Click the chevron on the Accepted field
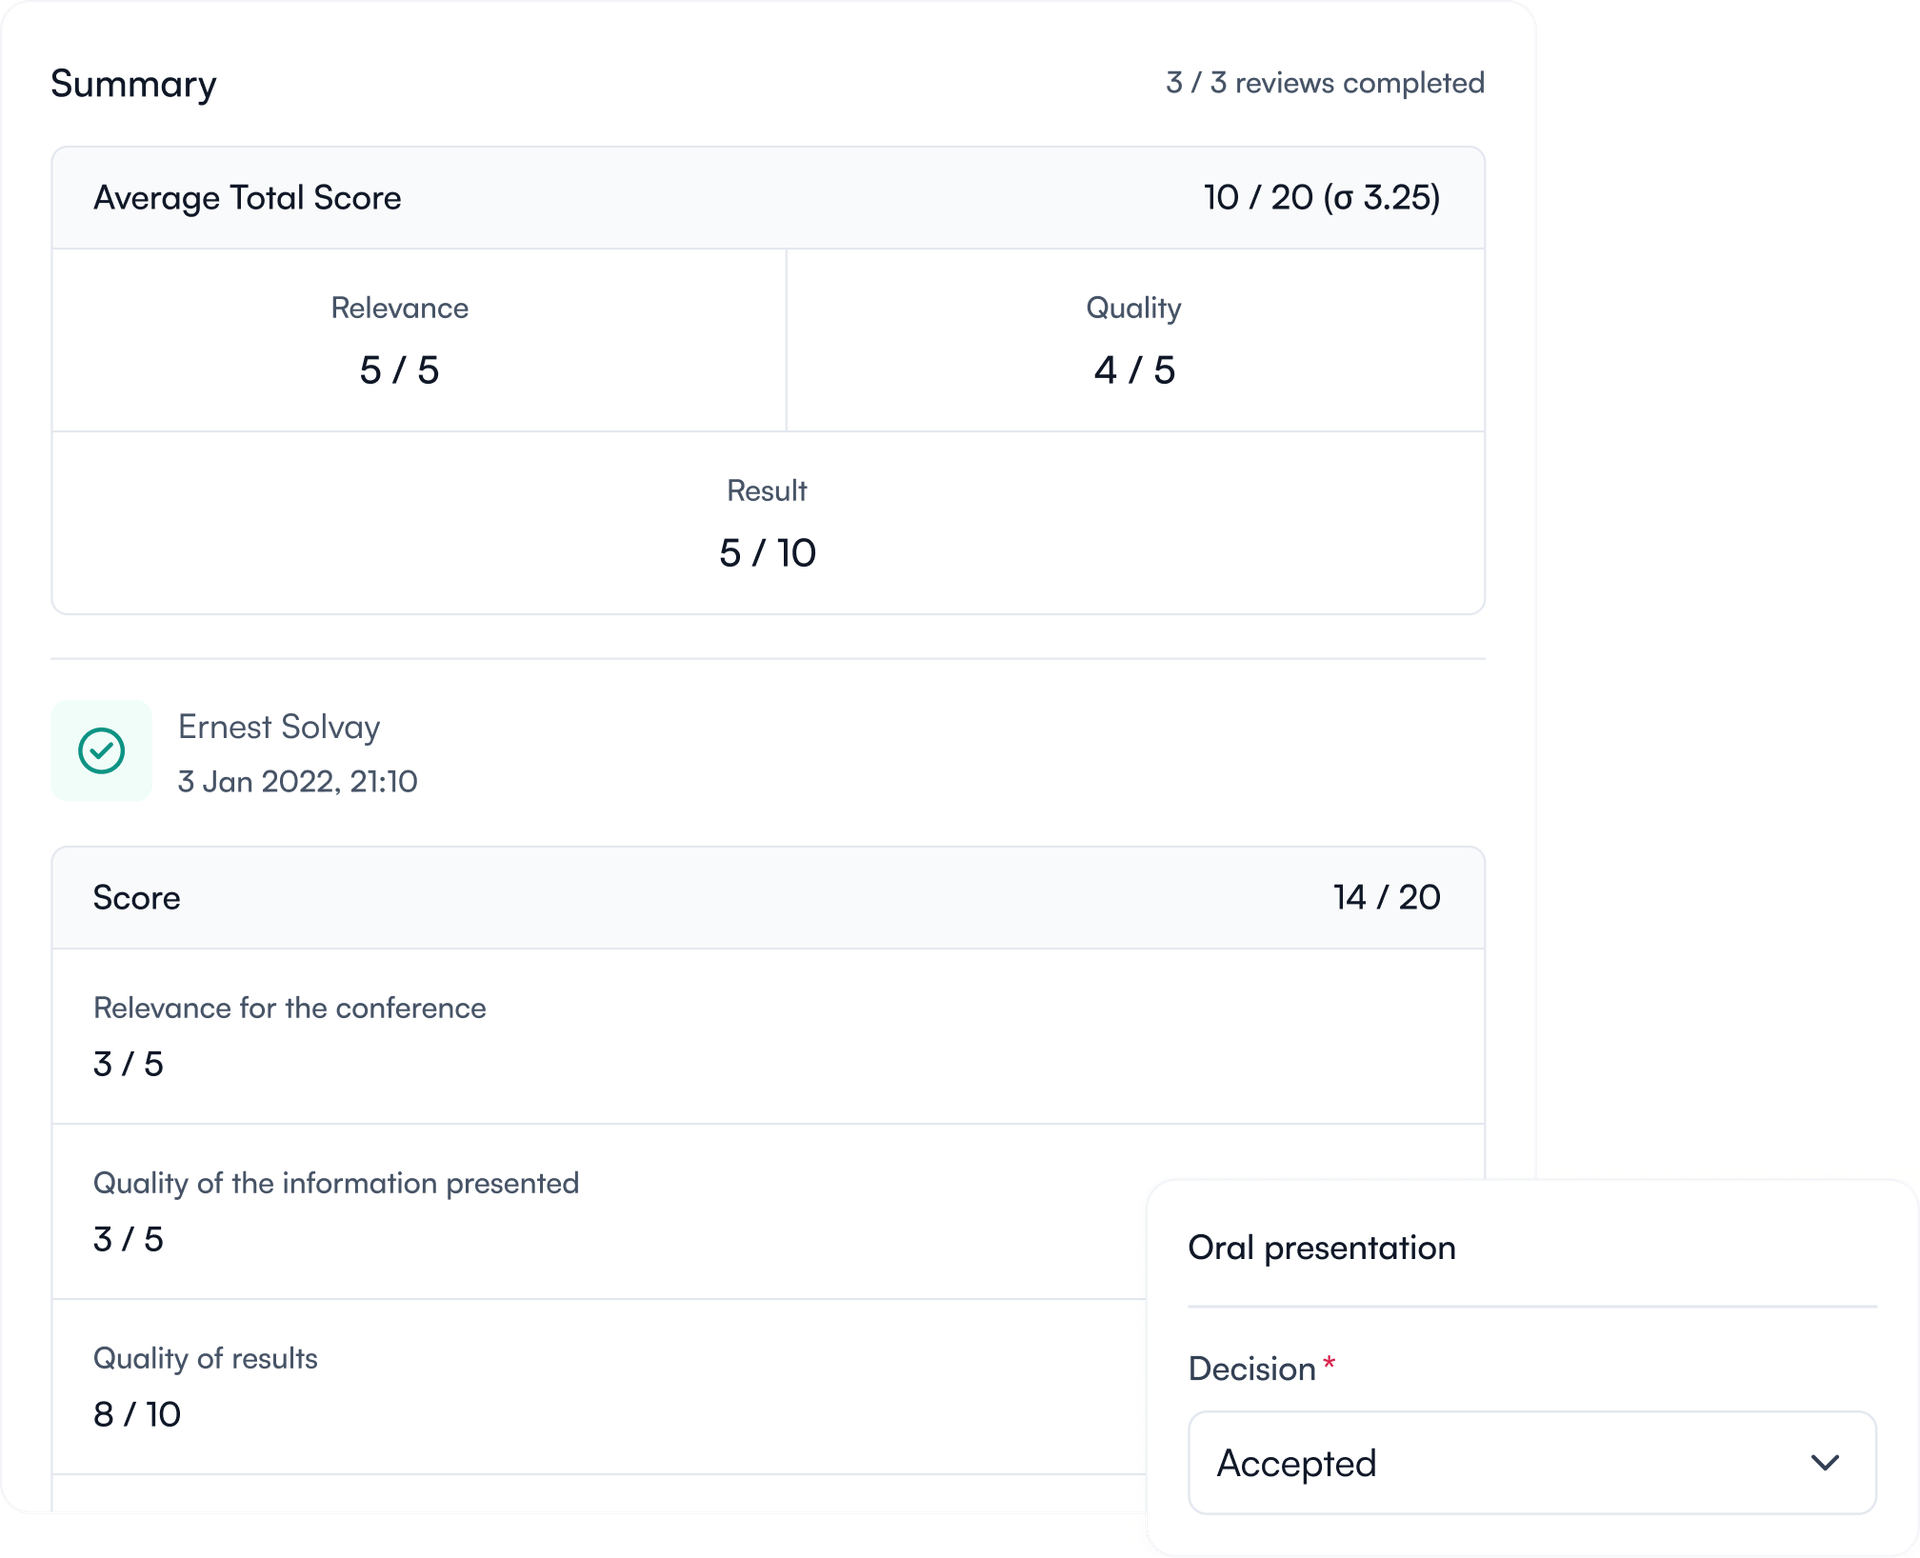Screen dimensions: 1920x1558 click(x=1827, y=1462)
